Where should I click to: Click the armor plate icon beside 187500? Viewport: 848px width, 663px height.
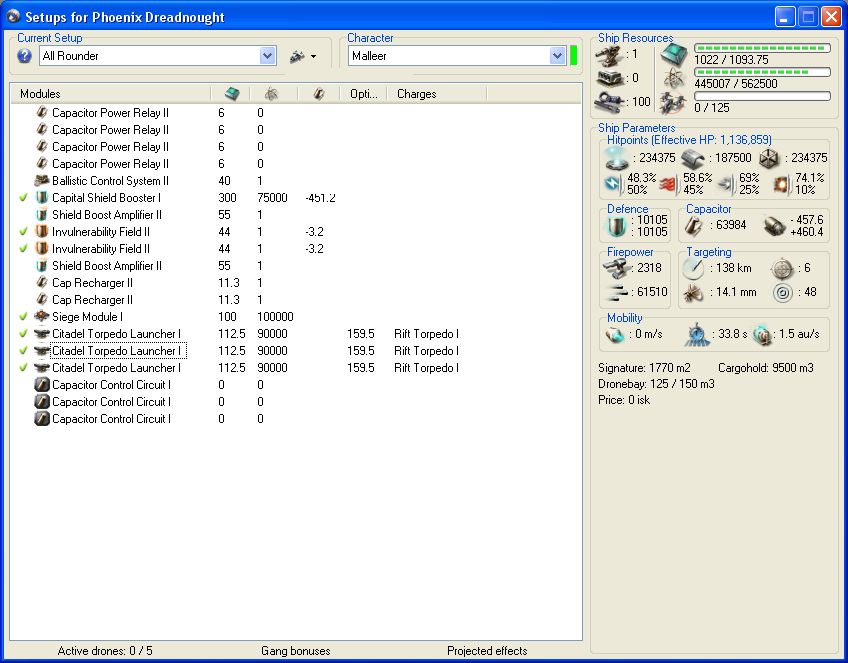pos(693,158)
